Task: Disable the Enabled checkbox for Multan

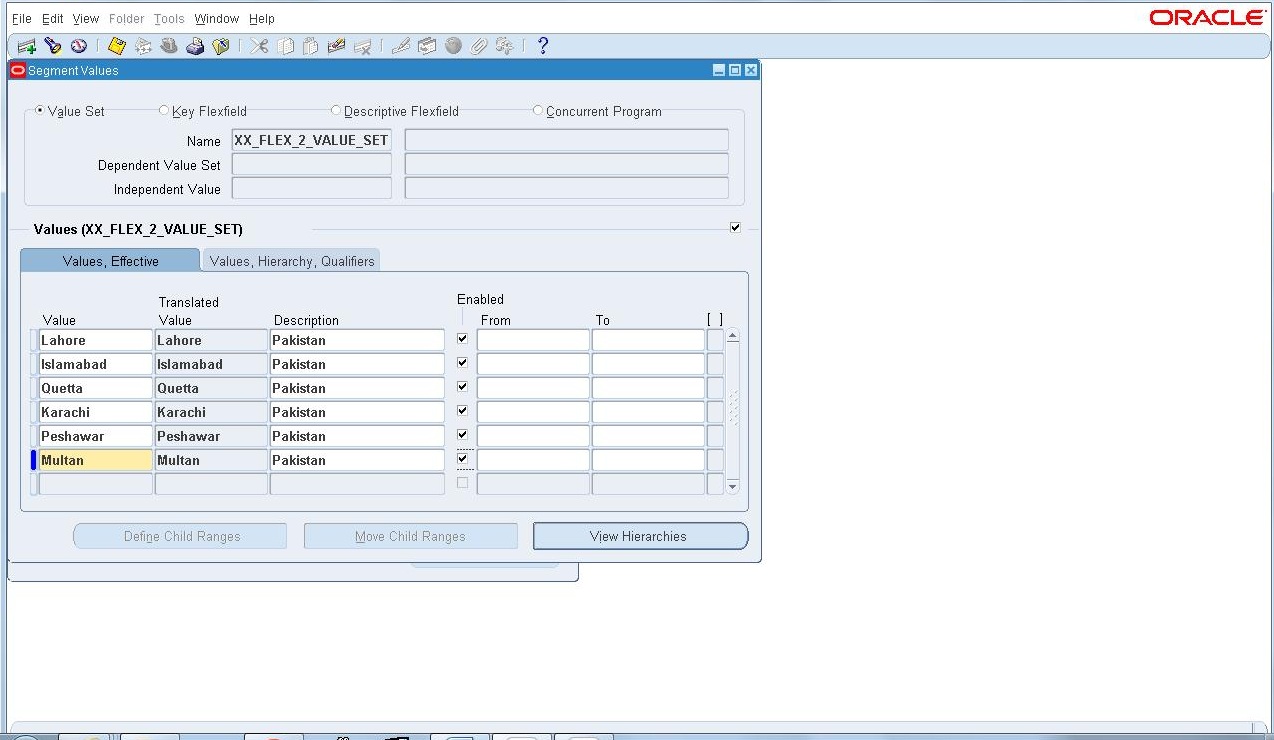Action: [x=463, y=458]
